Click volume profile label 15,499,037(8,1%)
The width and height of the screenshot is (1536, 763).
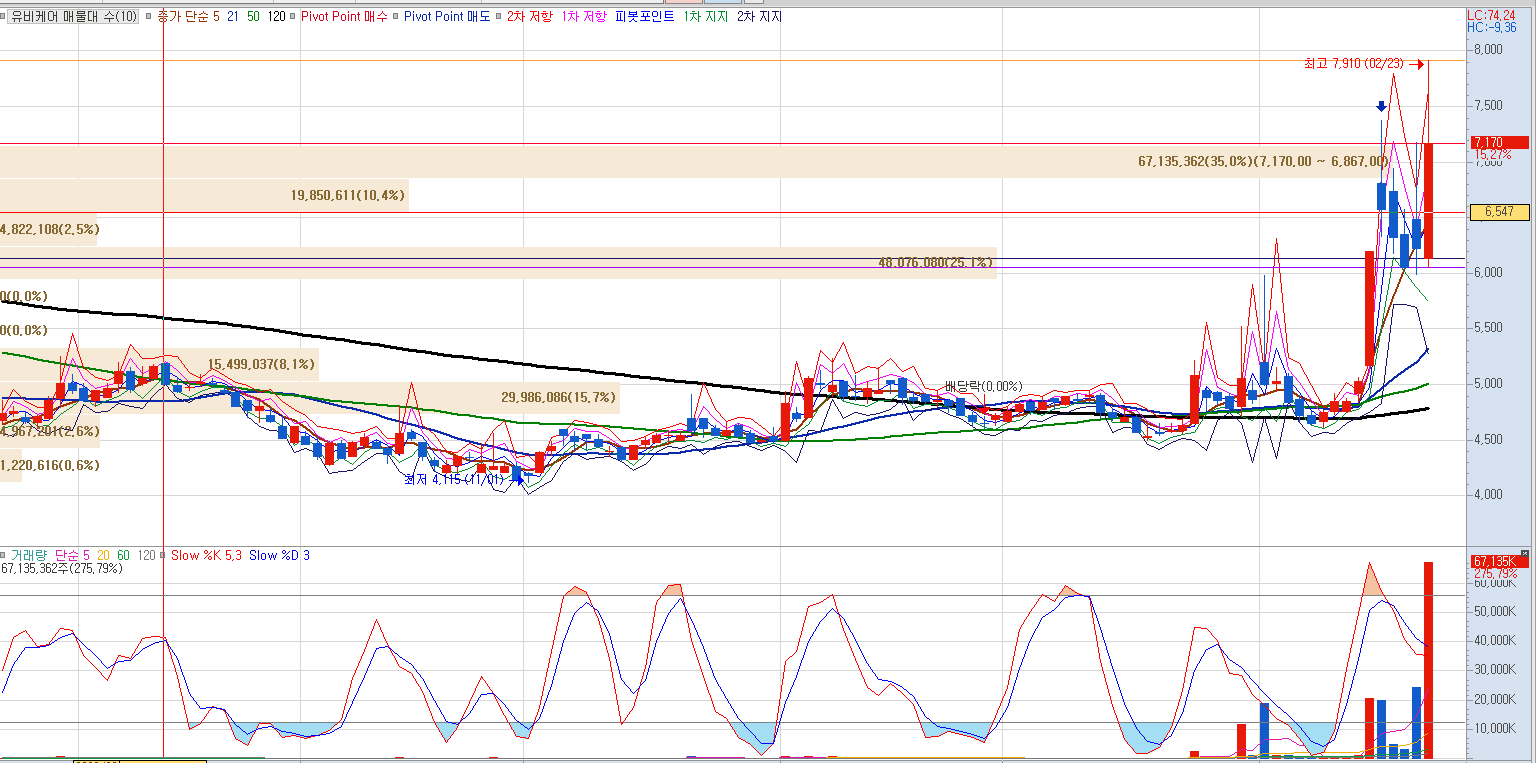tap(262, 364)
